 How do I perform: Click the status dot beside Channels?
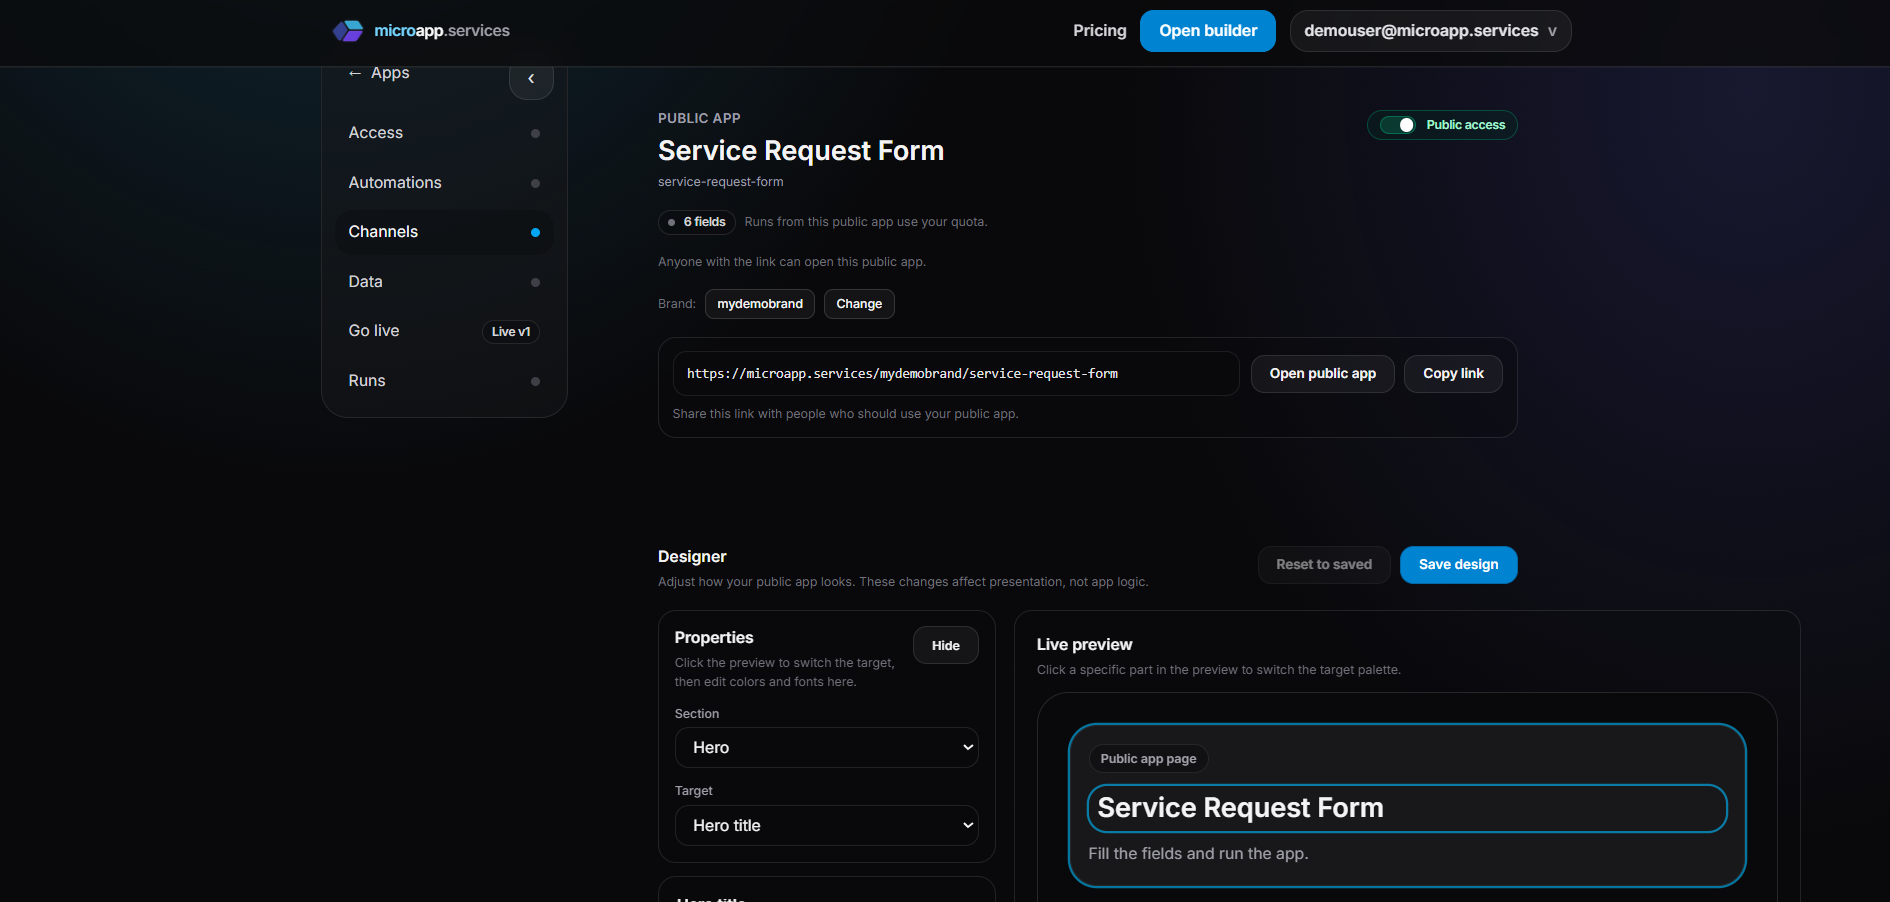tap(536, 231)
